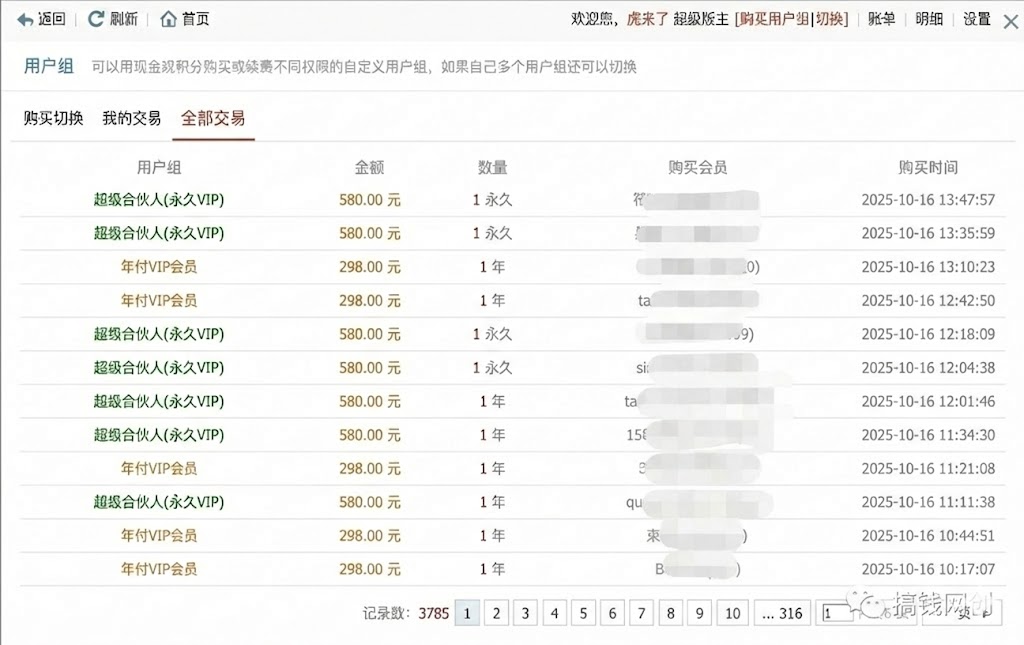Go to page 2 of records
1024x645 pixels.
[x=496, y=613]
